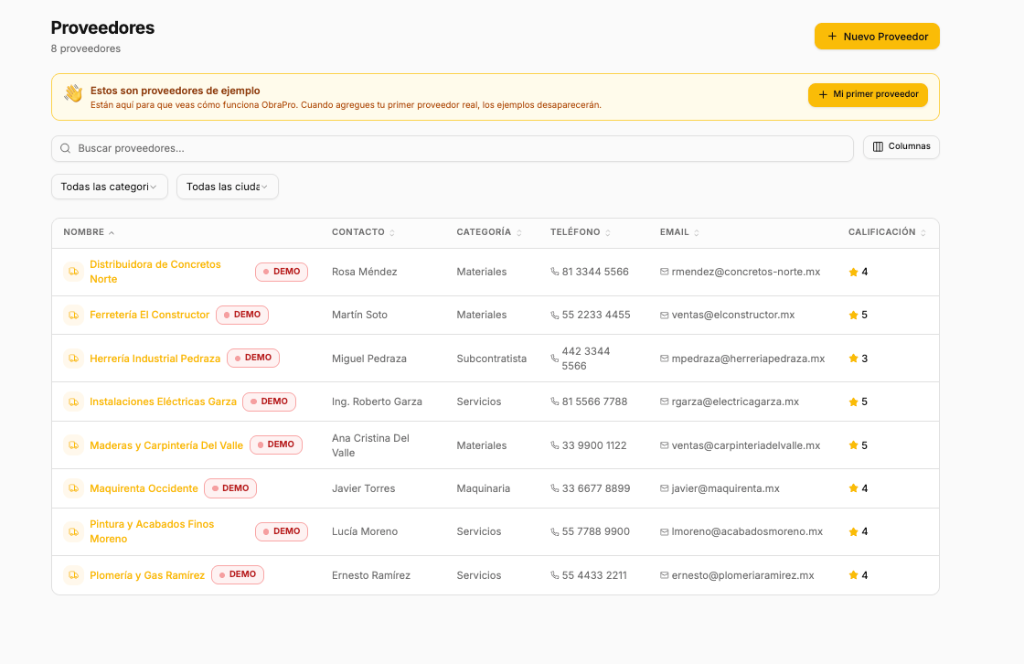This screenshot has width=1024, height=664.
Task: Click the waving hand icon in the banner
Action: [x=73, y=93]
